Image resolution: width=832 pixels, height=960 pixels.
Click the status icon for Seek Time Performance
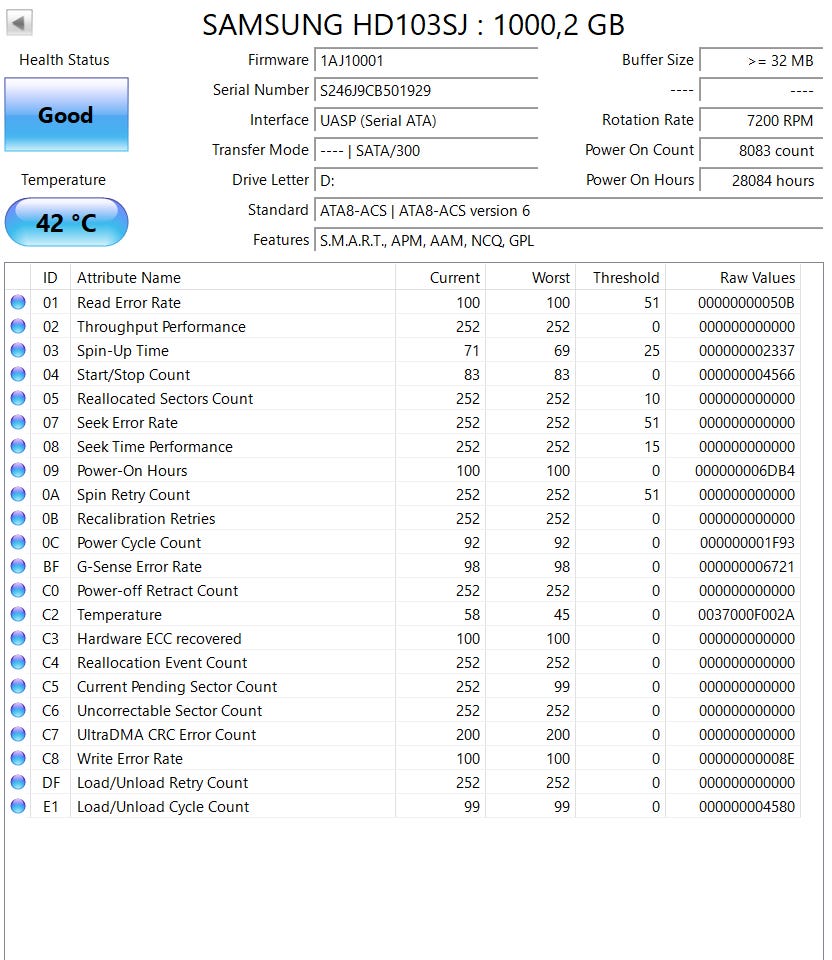18,446
